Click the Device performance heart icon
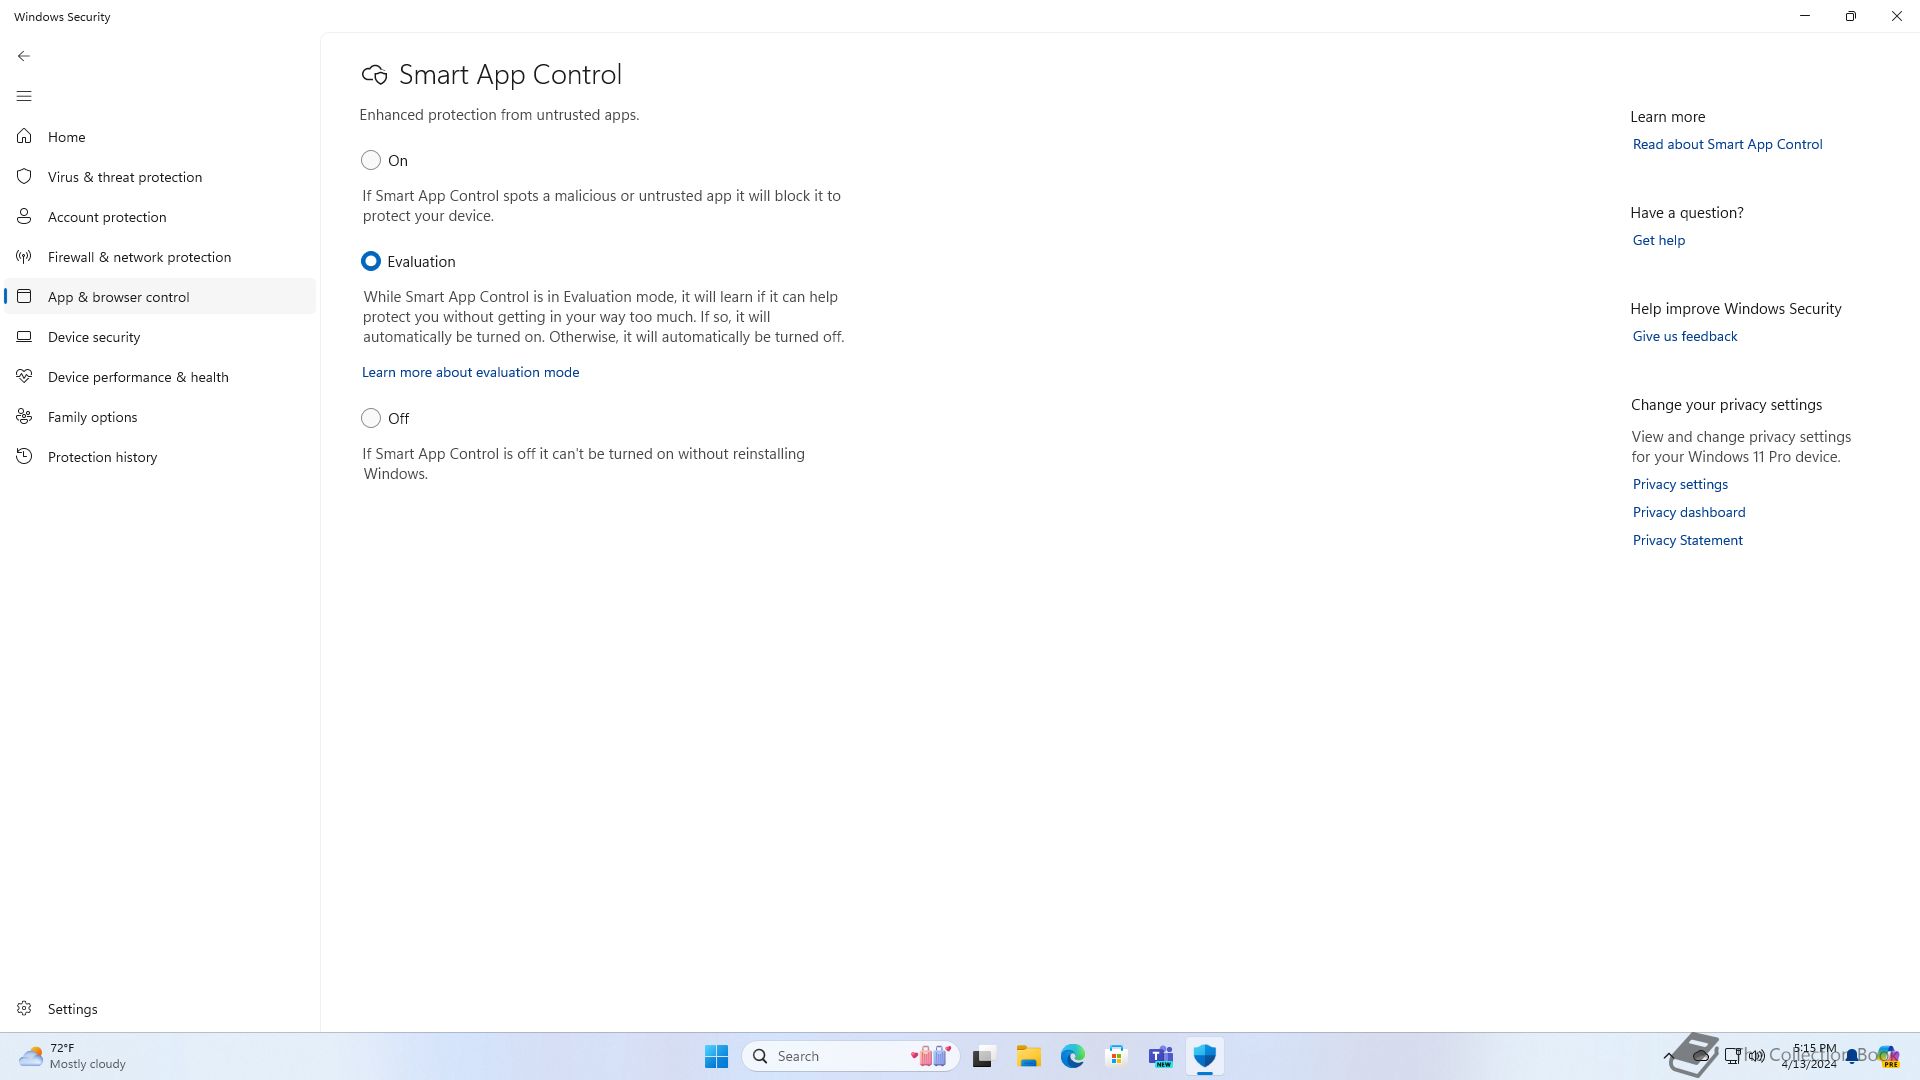 click(24, 376)
